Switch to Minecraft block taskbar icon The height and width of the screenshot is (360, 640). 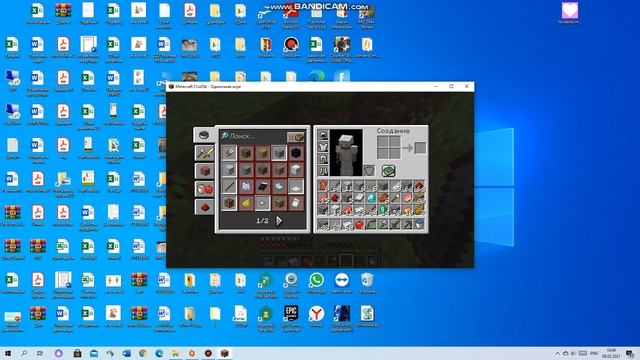224,353
